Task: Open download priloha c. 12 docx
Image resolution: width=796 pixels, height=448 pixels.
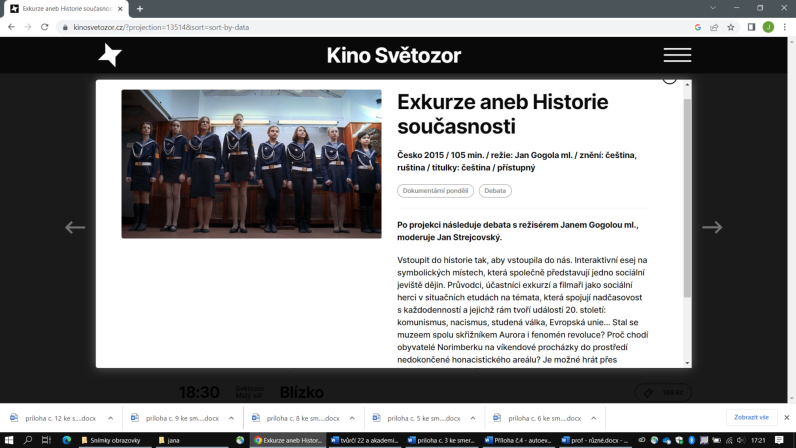Action: click(x=53, y=418)
